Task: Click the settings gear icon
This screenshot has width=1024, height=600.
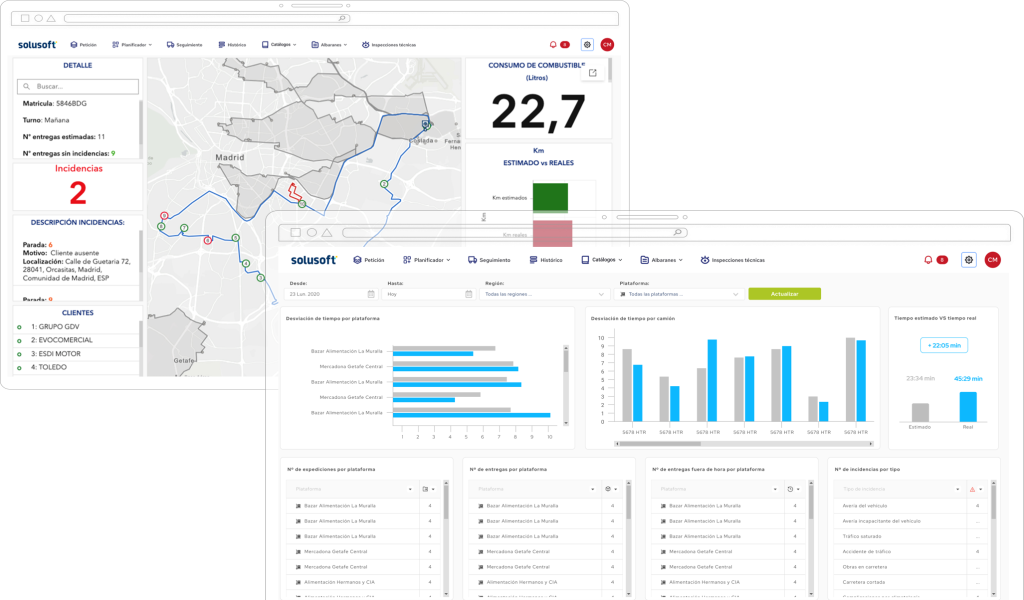Action: coord(968,259)
